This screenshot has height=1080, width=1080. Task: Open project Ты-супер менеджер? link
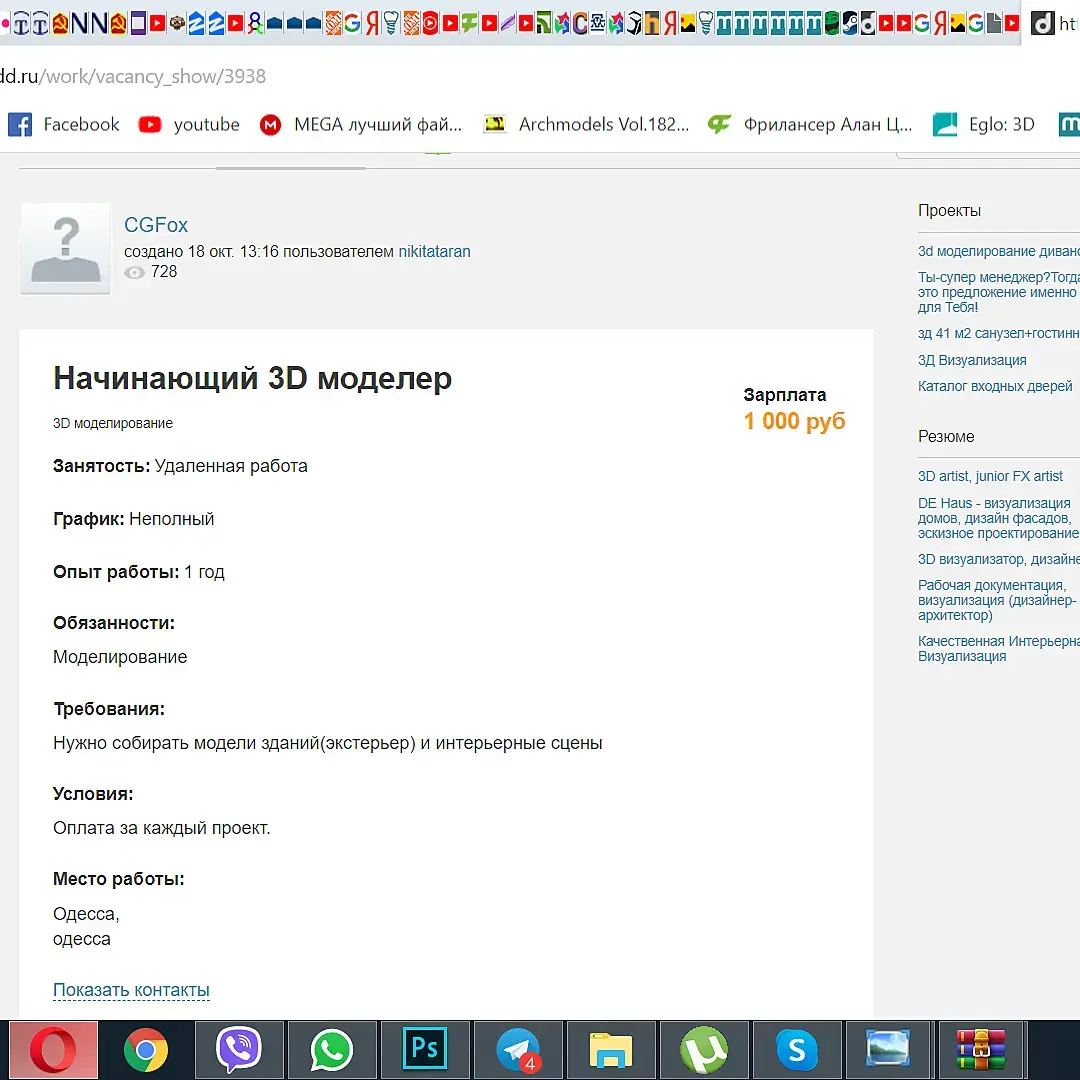click(x=999, y=292)
